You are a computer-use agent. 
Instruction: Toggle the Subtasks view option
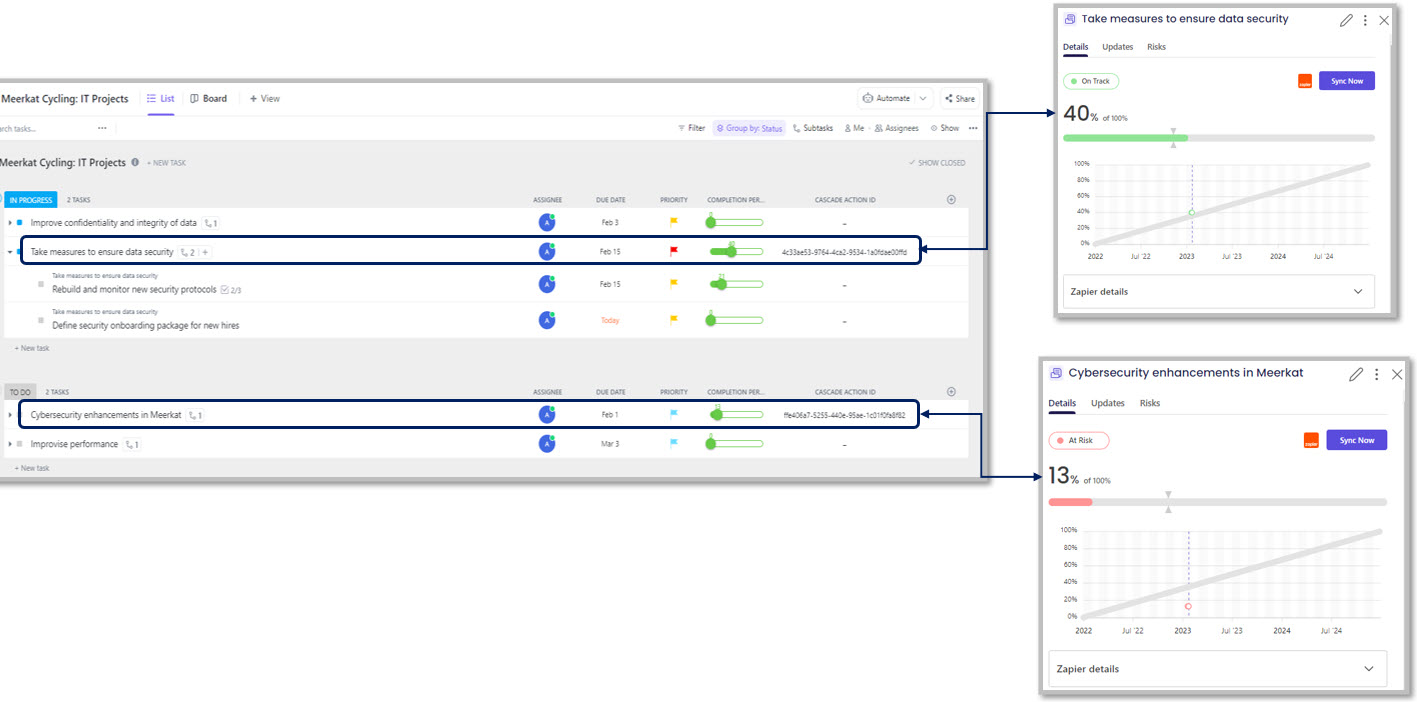click(x=812, y=128)
